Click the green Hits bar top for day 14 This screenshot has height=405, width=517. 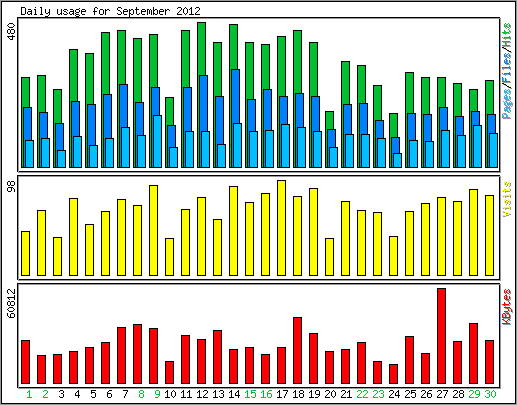pyautogui.click(x=233, y=47)
